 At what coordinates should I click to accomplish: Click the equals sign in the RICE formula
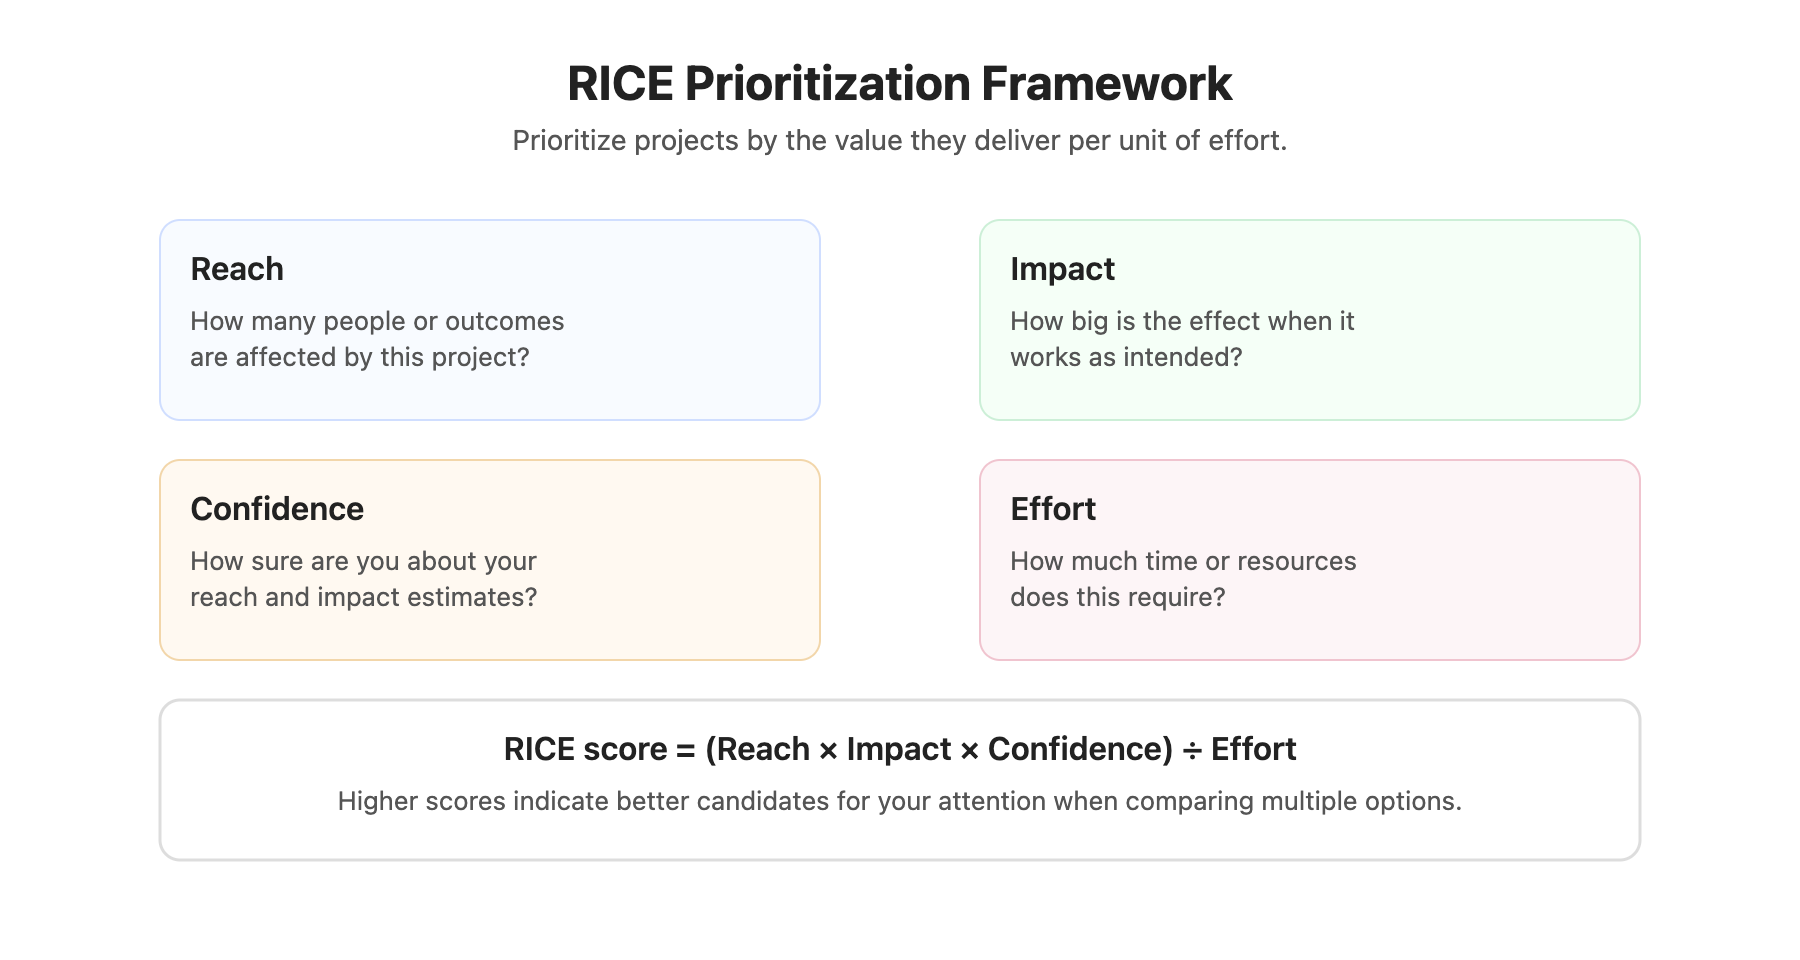tap(685, 750)
